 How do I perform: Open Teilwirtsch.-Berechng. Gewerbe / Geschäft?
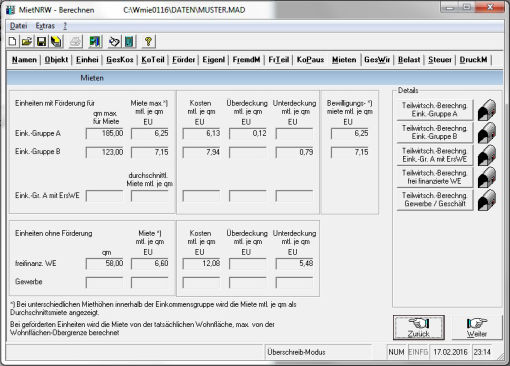point(434,200)
